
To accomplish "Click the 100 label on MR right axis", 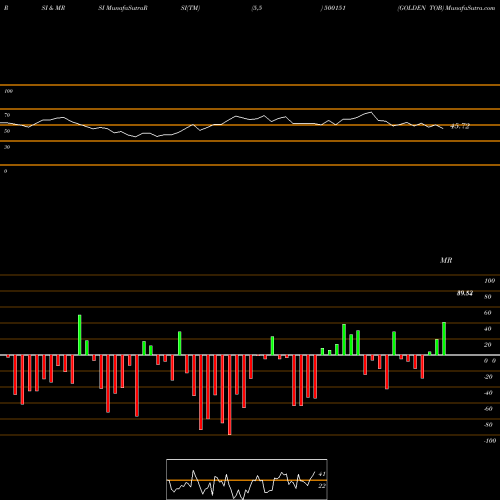I will click(x=490, y=281).
